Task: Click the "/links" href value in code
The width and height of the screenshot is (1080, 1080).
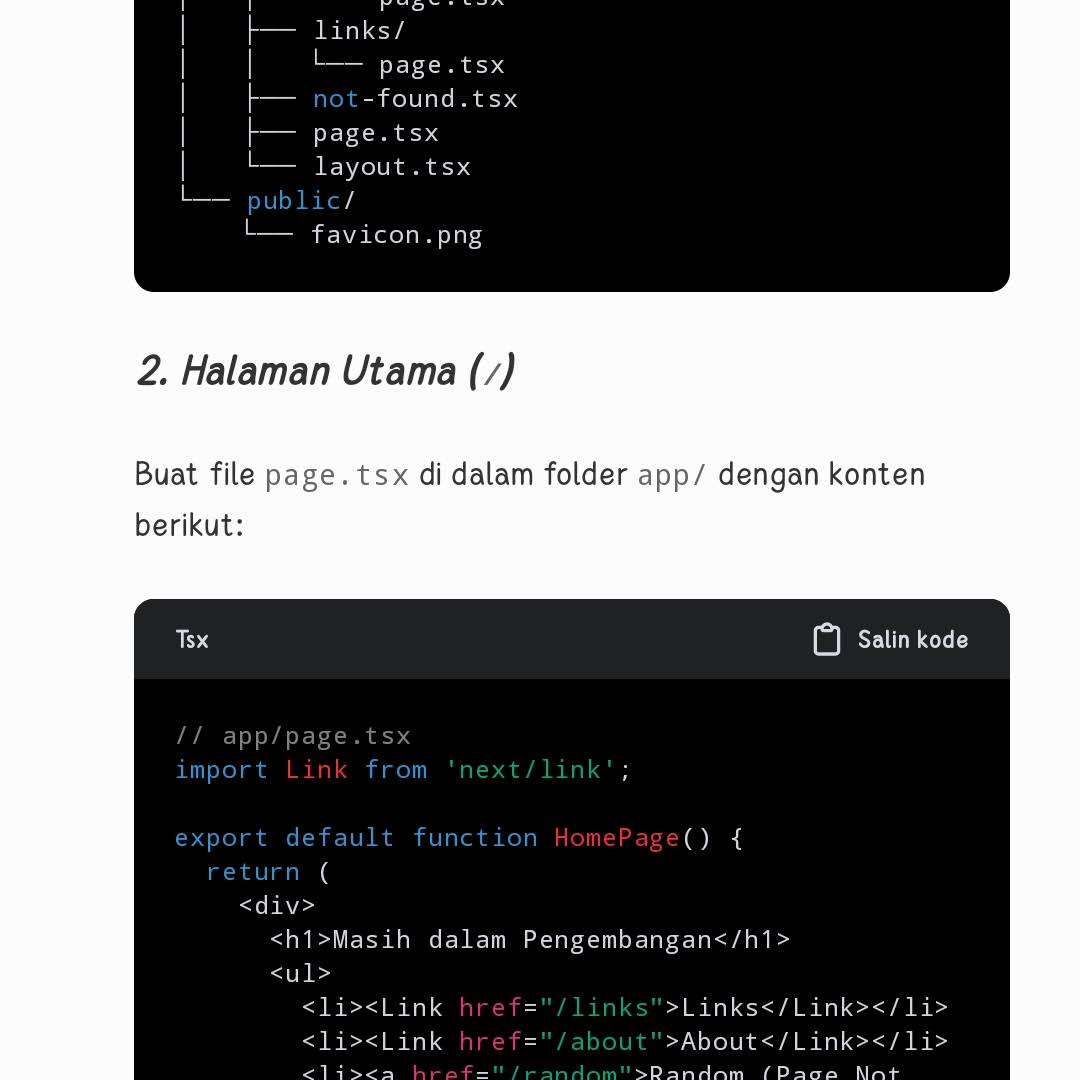Action: [602, 1008]
